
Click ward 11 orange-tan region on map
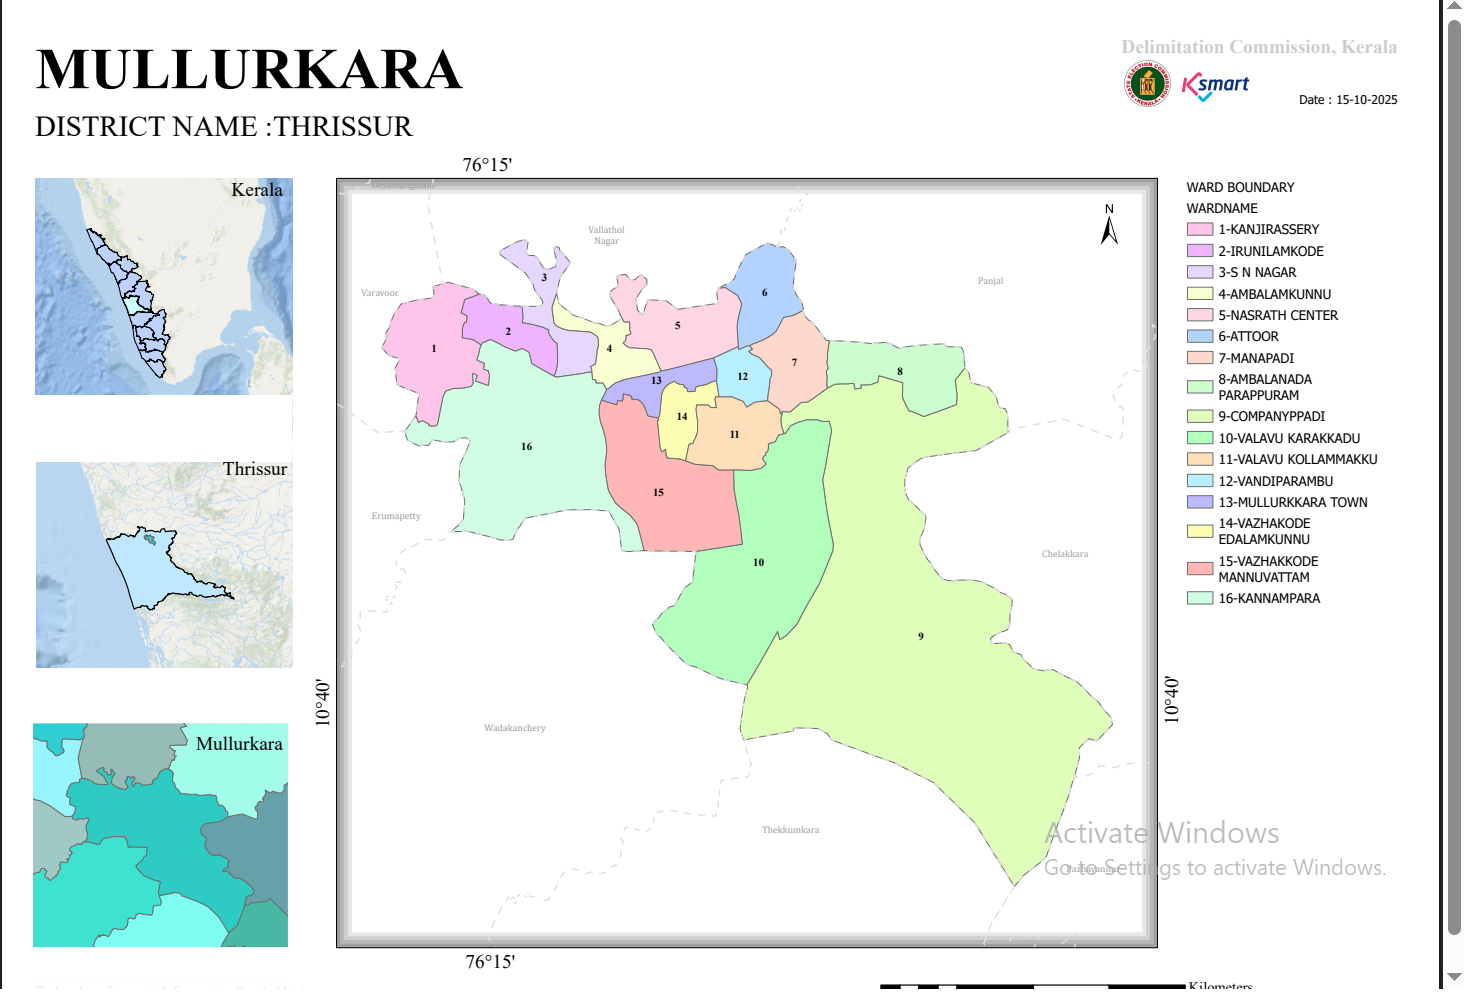(x=734, y=434)
